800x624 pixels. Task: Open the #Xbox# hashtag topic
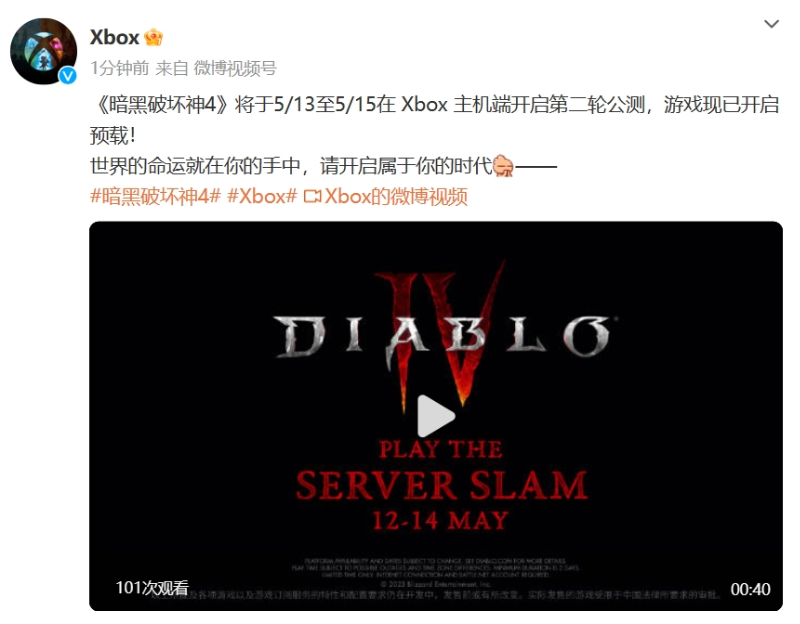tap(262, 196)
